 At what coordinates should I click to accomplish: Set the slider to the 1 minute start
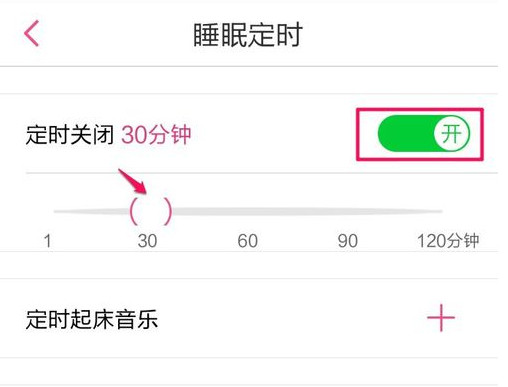tap(57, 211)
